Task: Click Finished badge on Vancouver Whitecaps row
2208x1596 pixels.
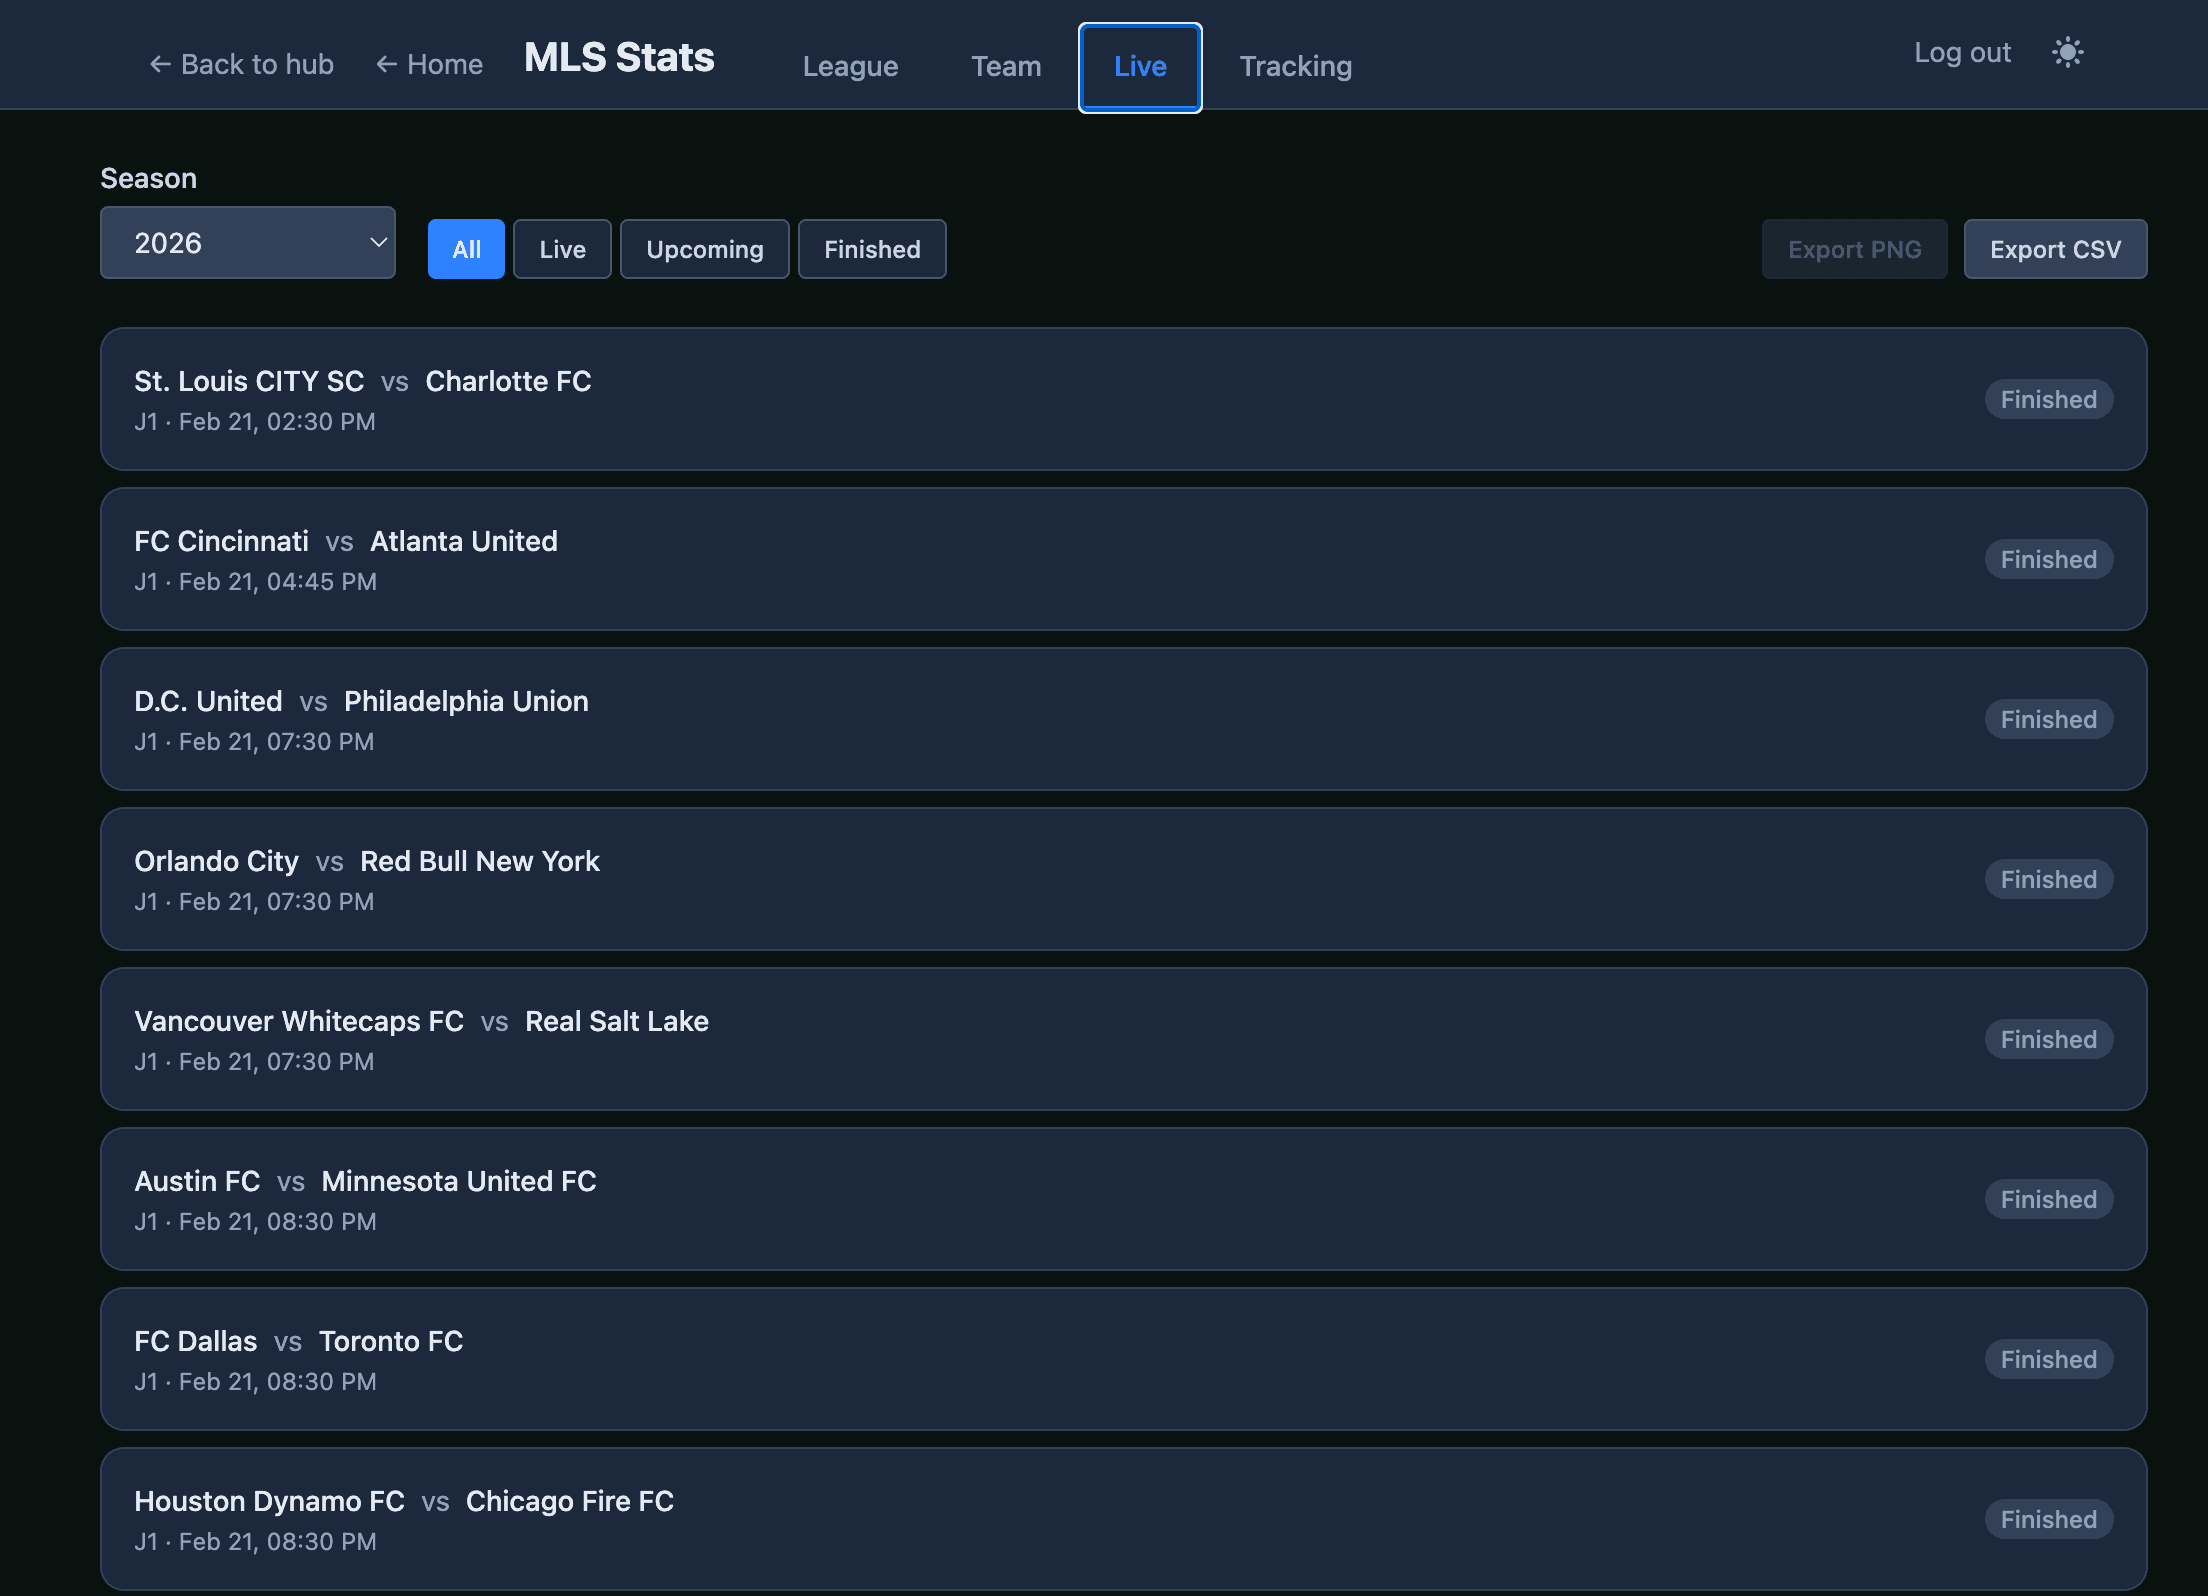Action: tap(2048, 1039)
